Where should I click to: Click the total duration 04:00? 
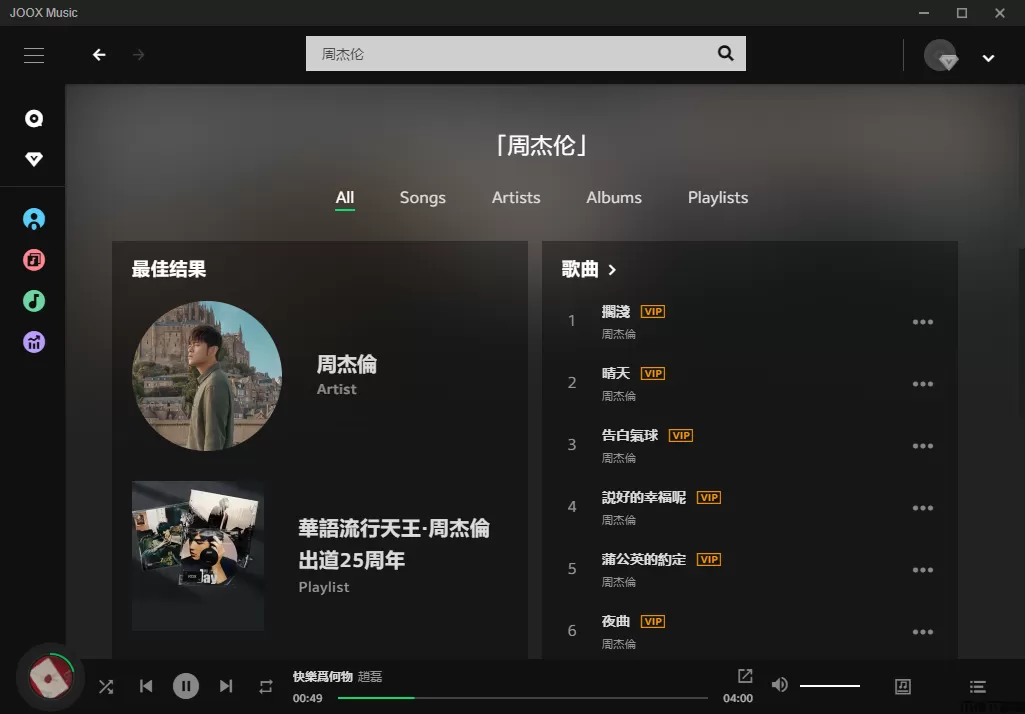(738, 698)
